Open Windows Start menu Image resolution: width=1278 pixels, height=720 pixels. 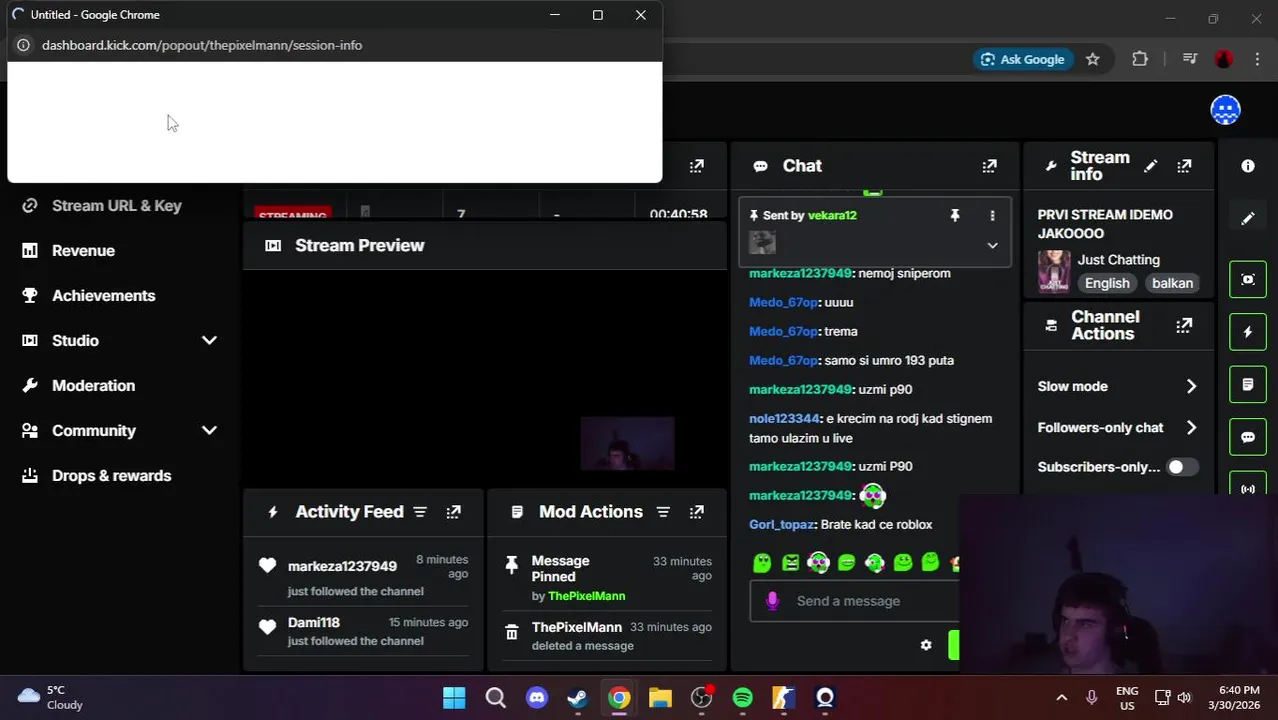(x=454, y=697)
